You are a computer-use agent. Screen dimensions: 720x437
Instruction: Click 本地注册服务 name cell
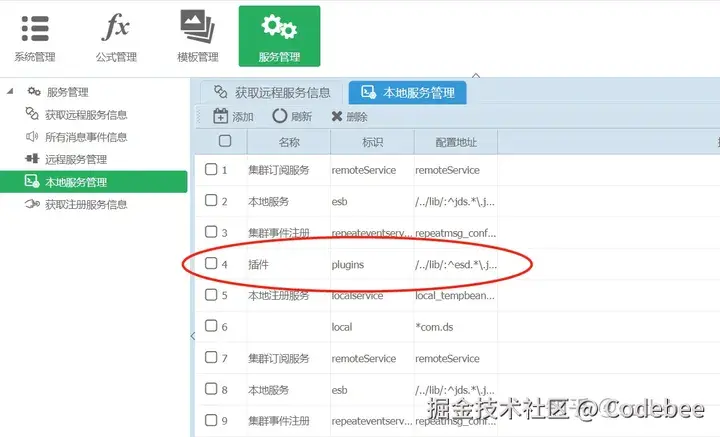[x=288, y=296]
